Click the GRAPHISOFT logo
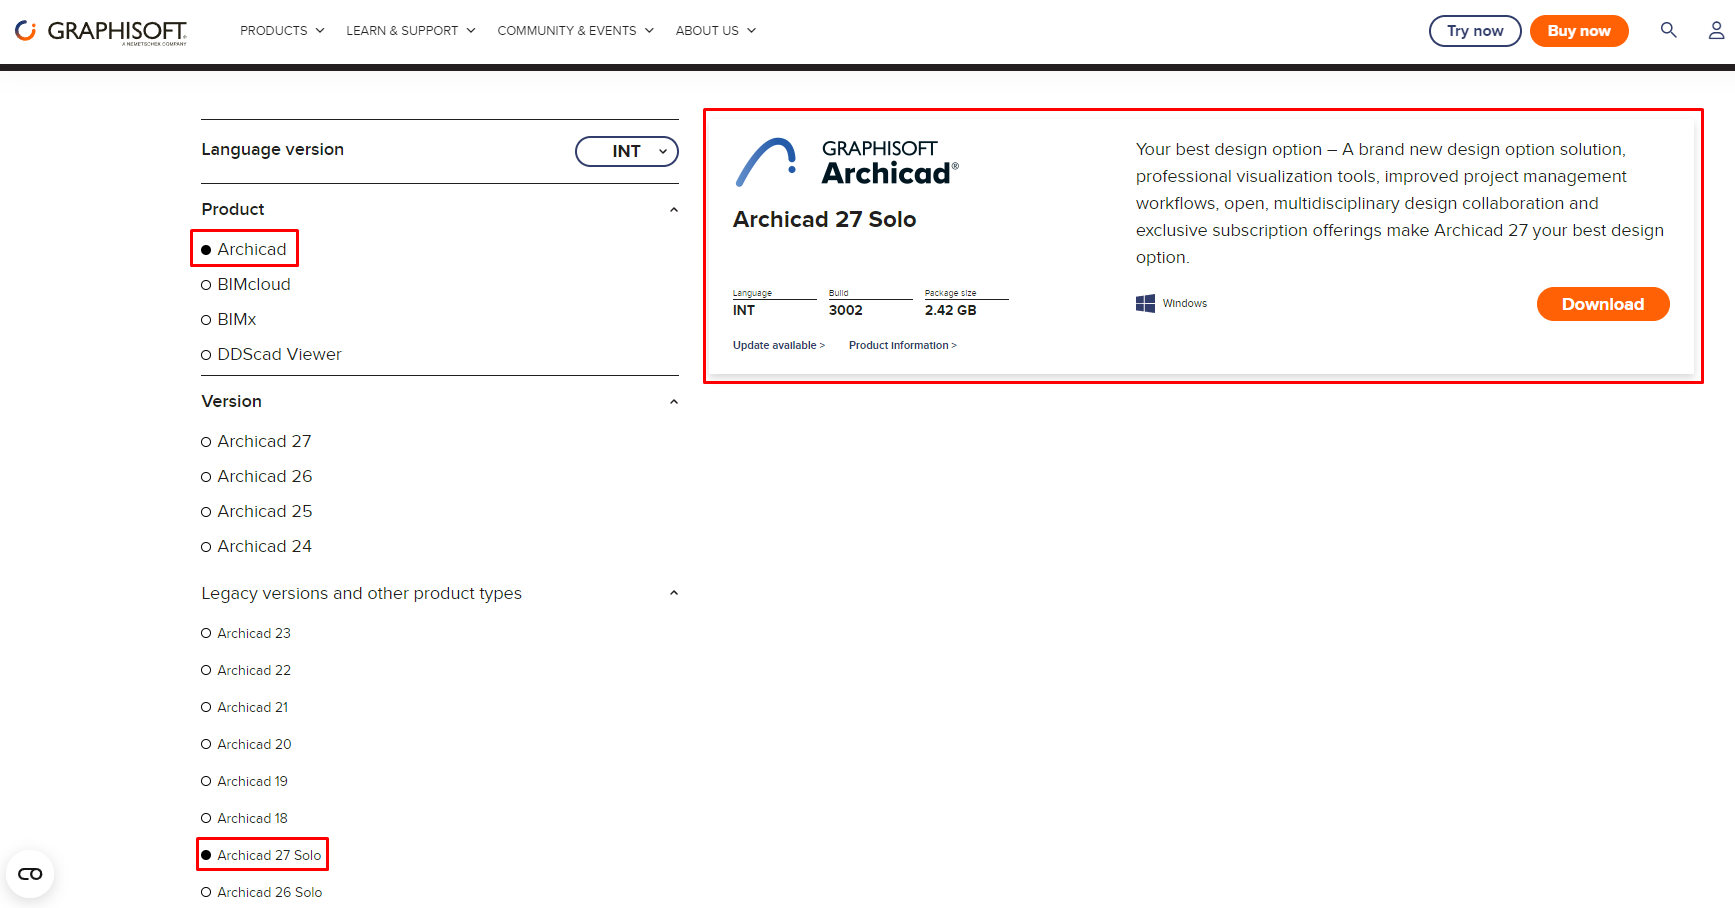 pyautogui.click(x=98, y=30)
